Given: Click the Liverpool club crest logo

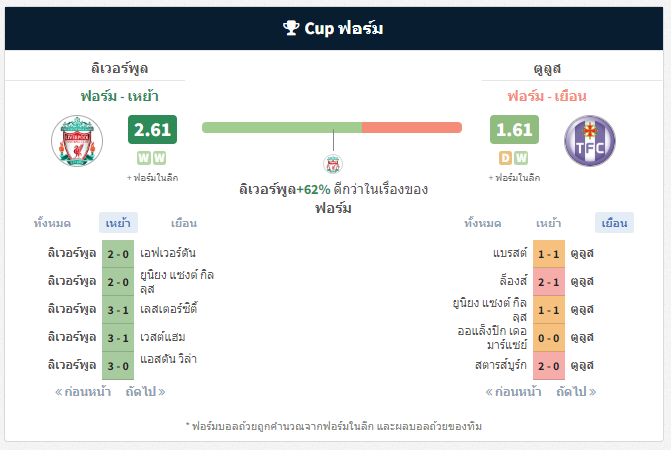Looking at the screenshot, I should tap(77, 141).
